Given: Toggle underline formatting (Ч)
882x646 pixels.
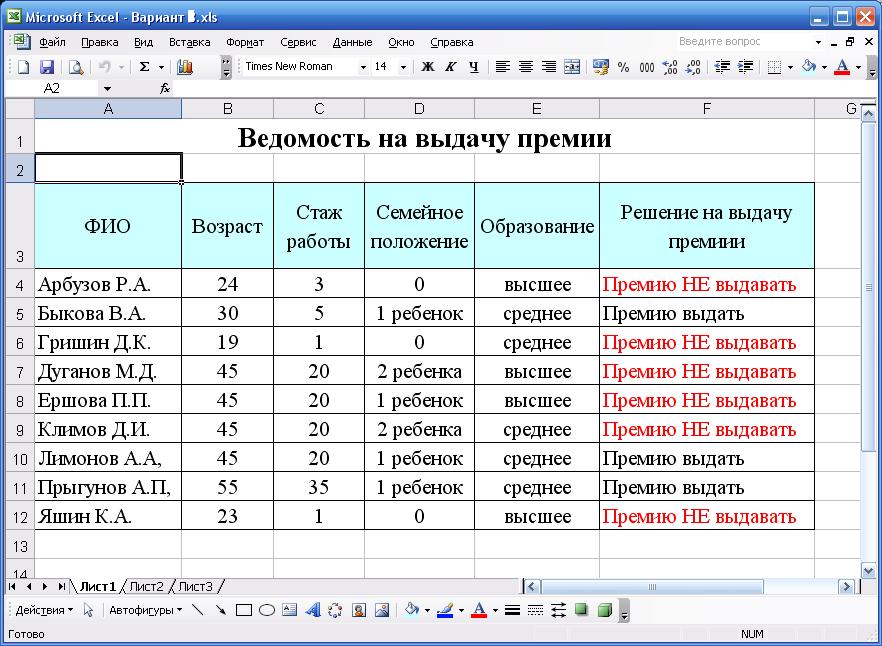Looking at the screenshot, I should tap(473, 70).
